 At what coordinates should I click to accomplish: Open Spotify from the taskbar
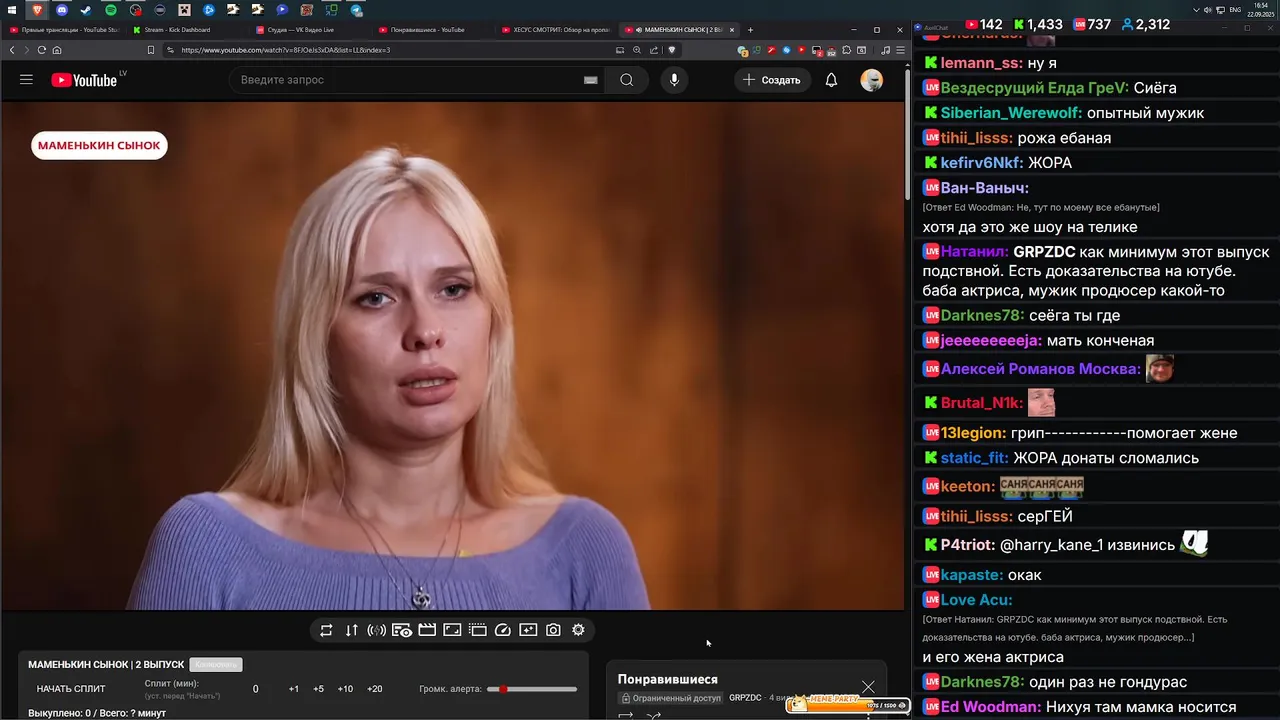pos(111,10)
